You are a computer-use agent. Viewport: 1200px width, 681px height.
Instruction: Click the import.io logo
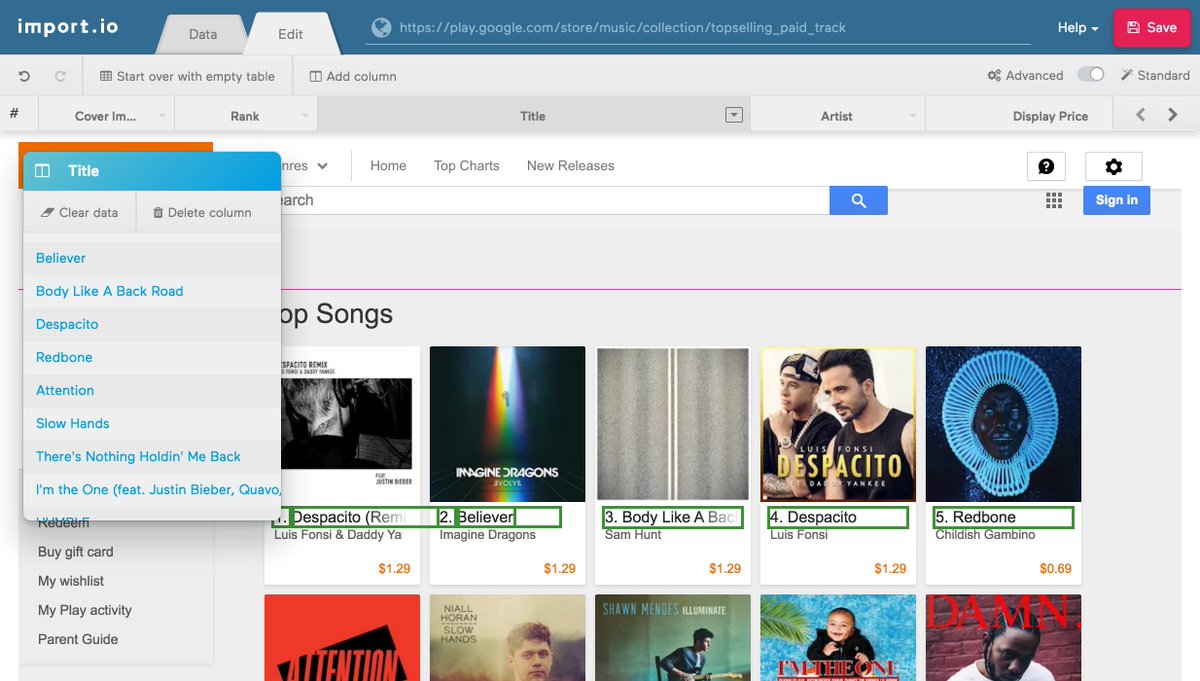68,26
